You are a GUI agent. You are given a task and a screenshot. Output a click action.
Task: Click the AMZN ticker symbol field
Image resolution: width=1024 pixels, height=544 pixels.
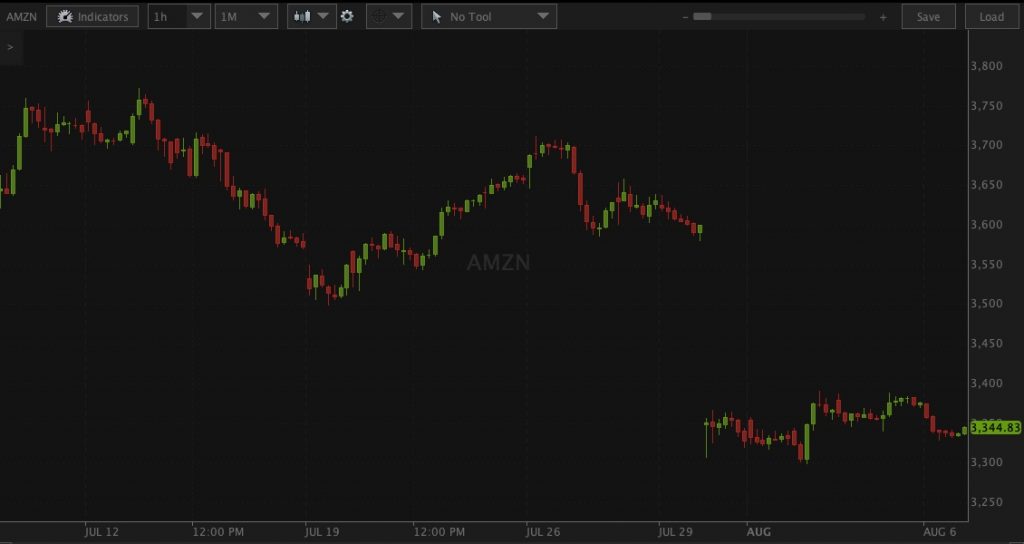(x=20, y=16)
